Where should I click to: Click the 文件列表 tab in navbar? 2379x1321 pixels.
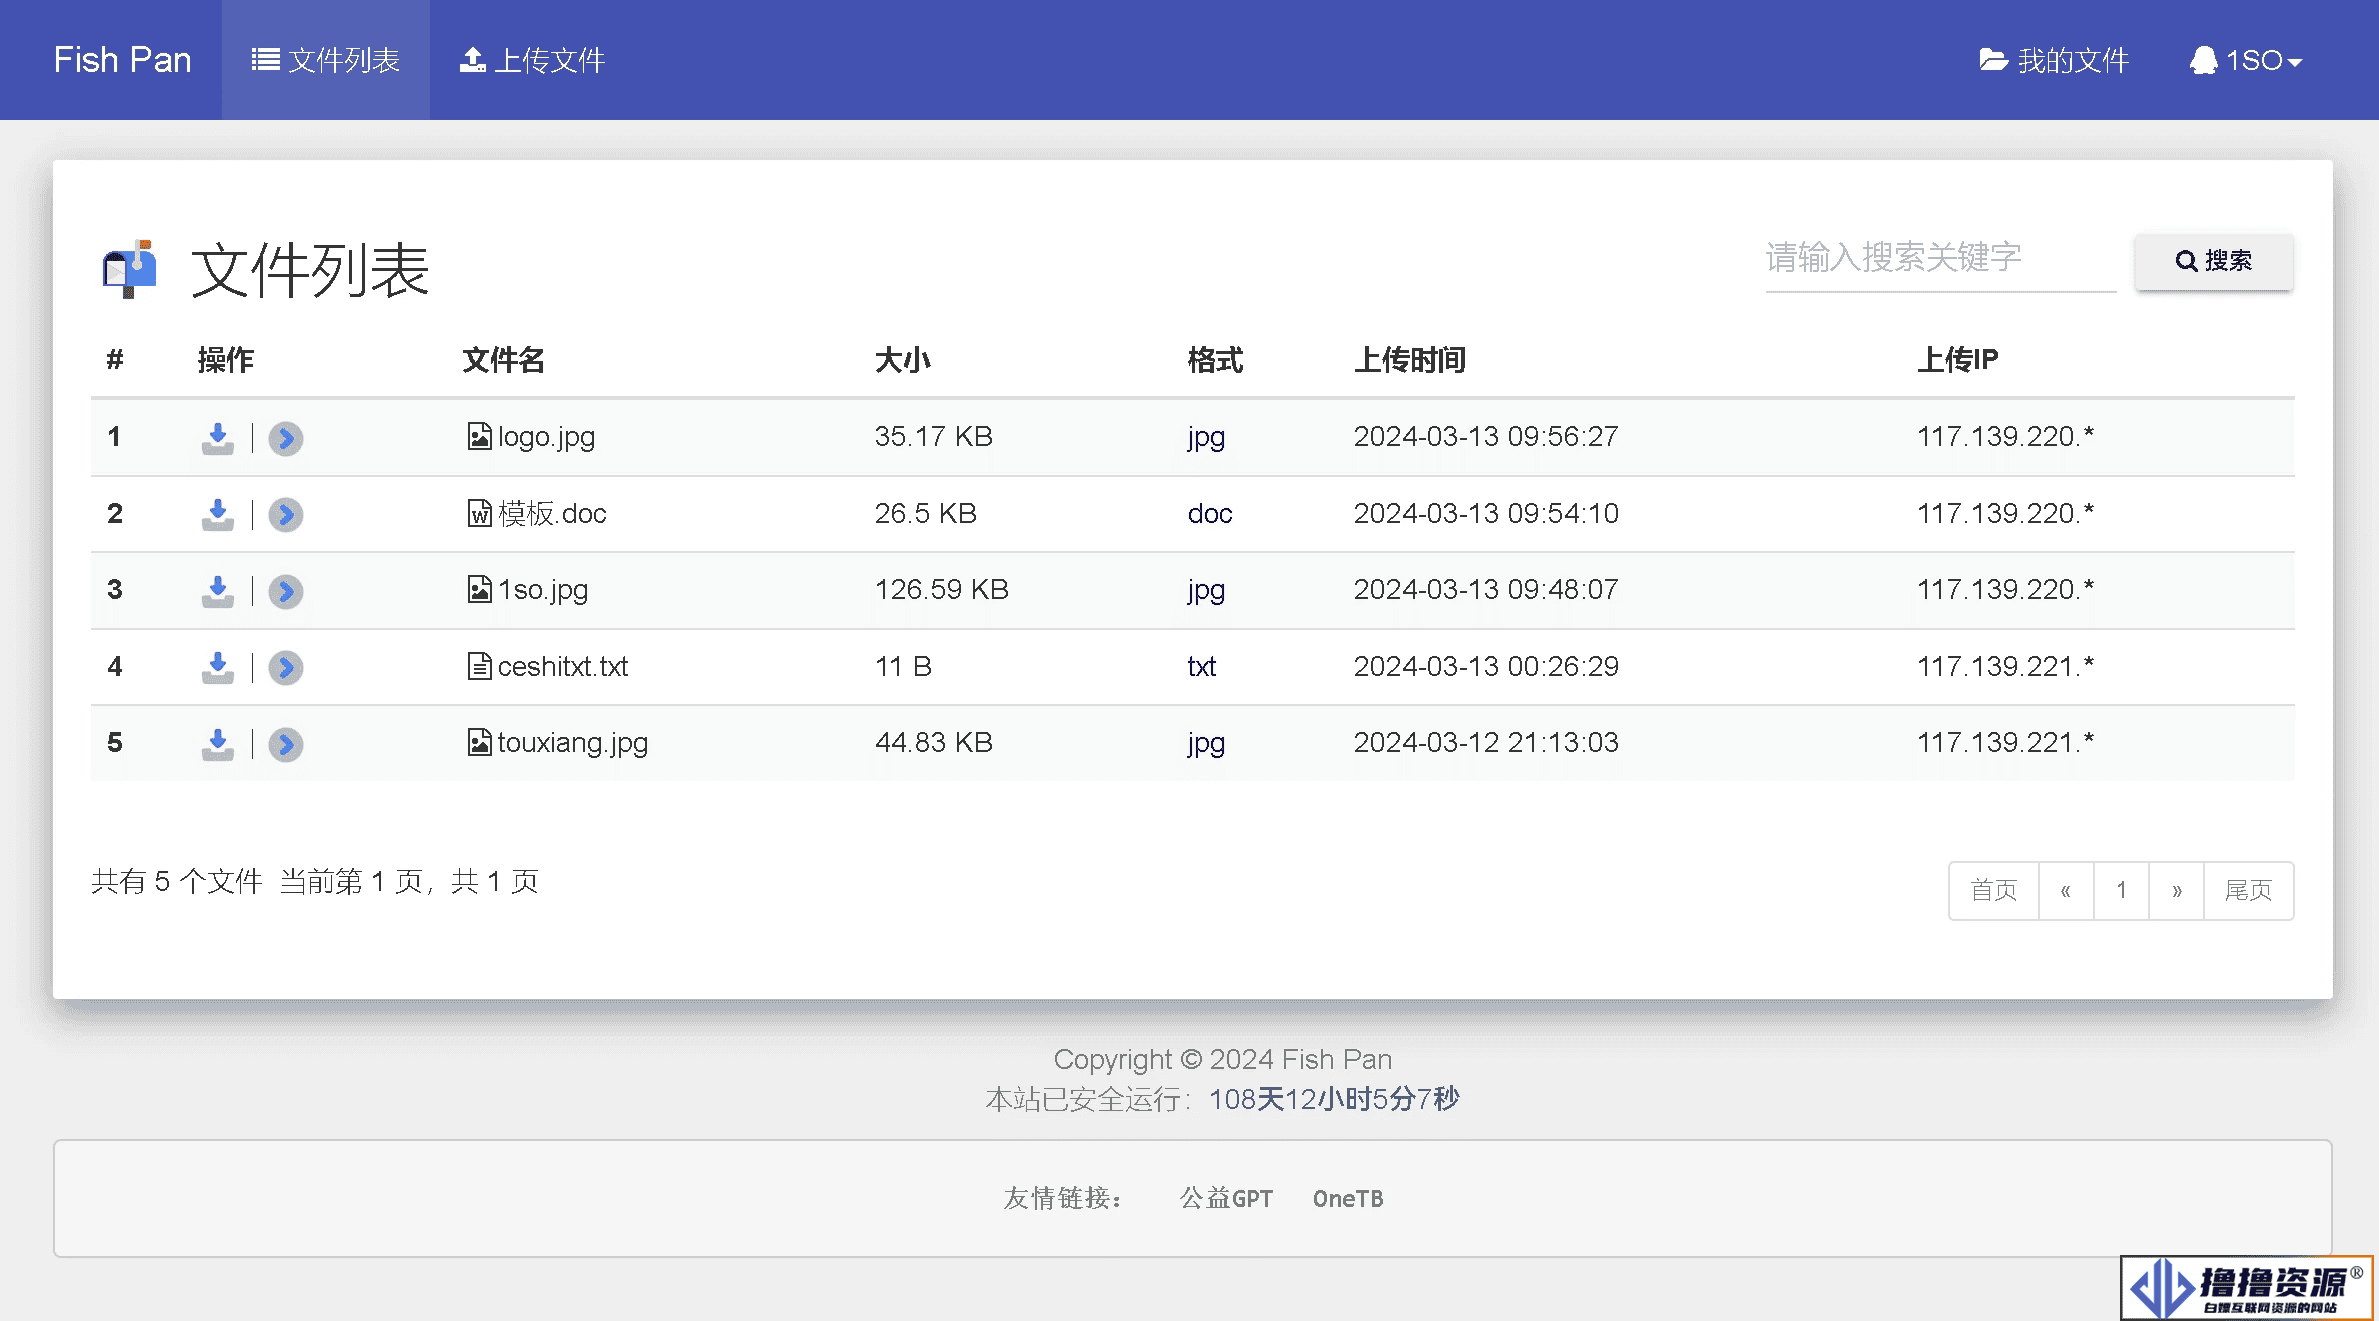327,60
